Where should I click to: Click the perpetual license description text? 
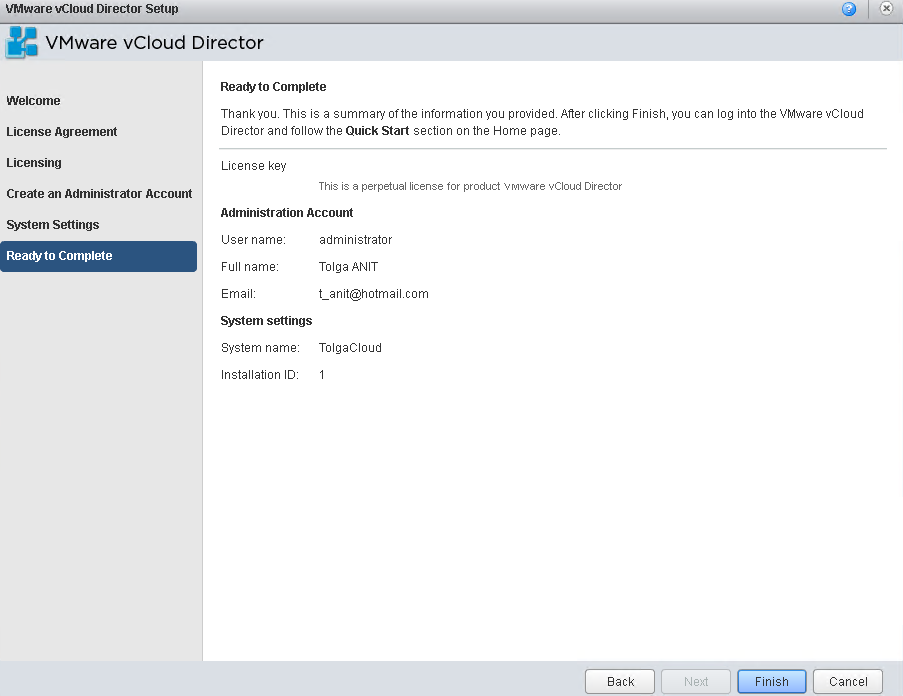click(x=470, y=187)
